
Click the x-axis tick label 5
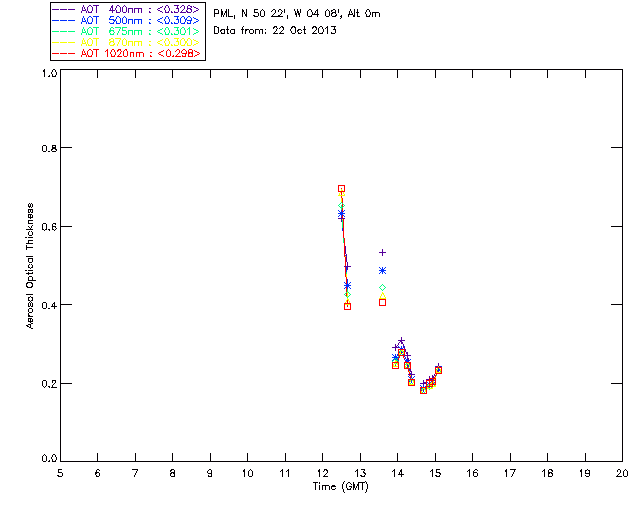60,474
